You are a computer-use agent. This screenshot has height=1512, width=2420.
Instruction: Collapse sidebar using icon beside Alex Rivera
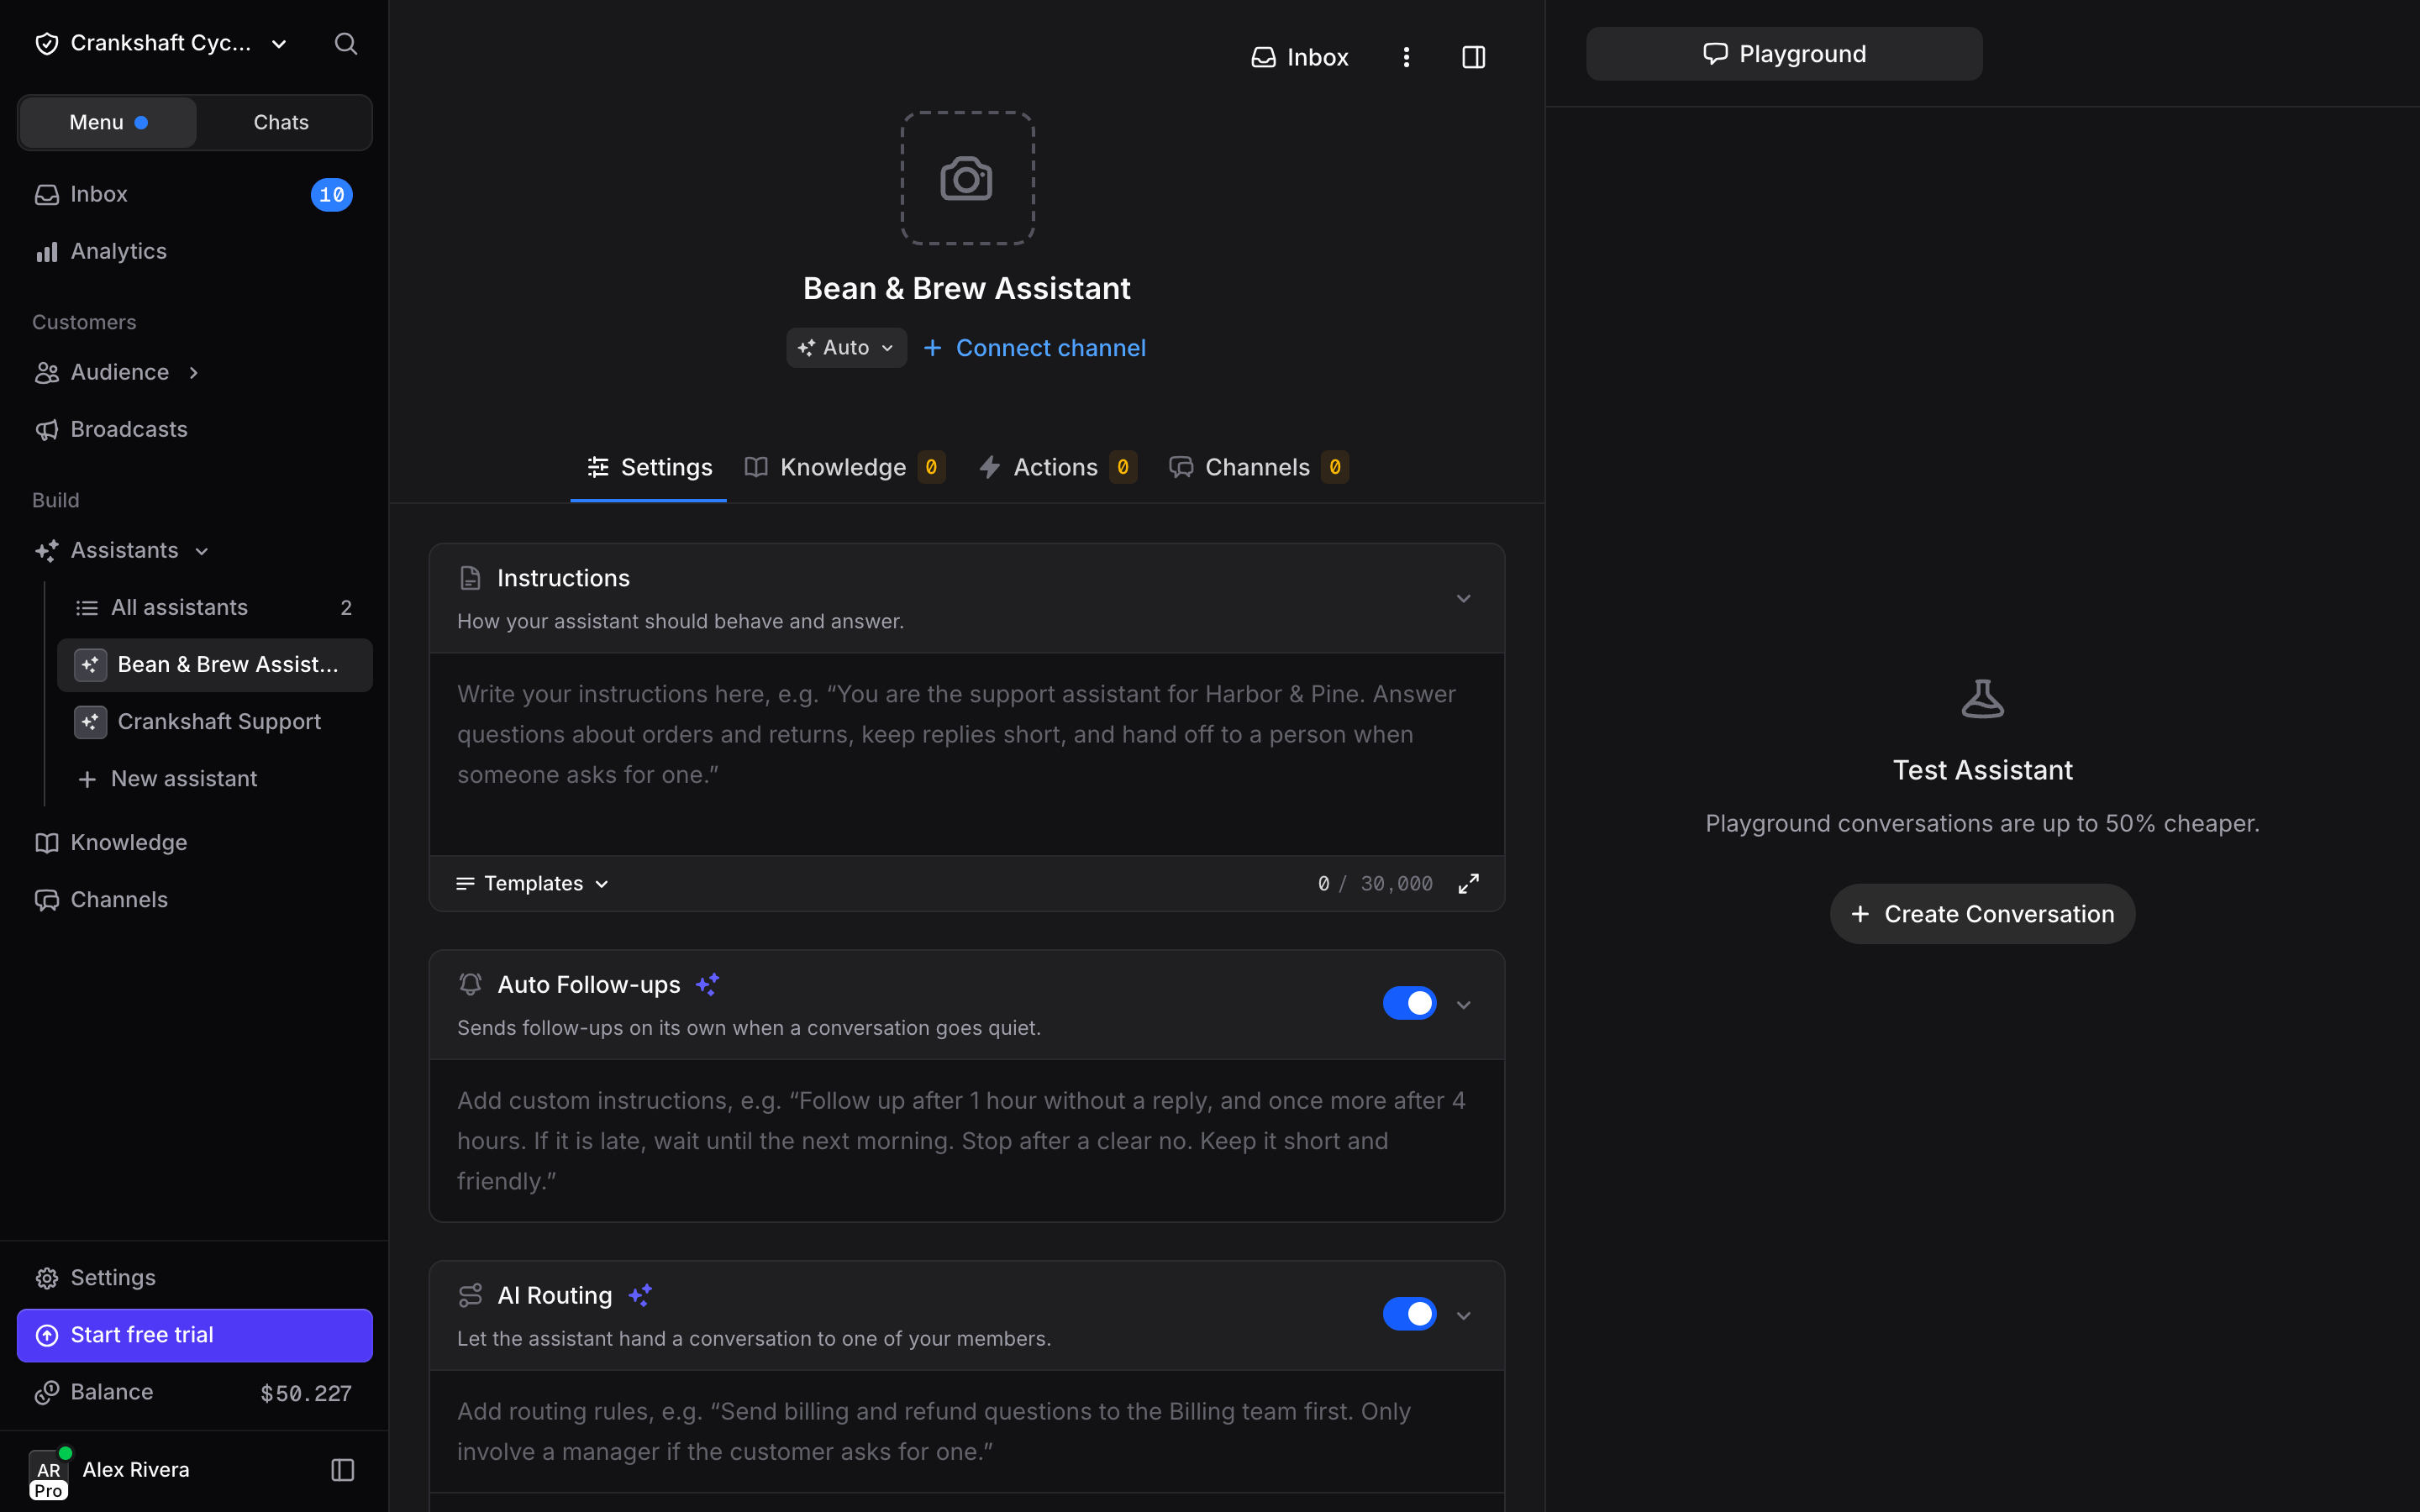click(x=343, y=1469)
